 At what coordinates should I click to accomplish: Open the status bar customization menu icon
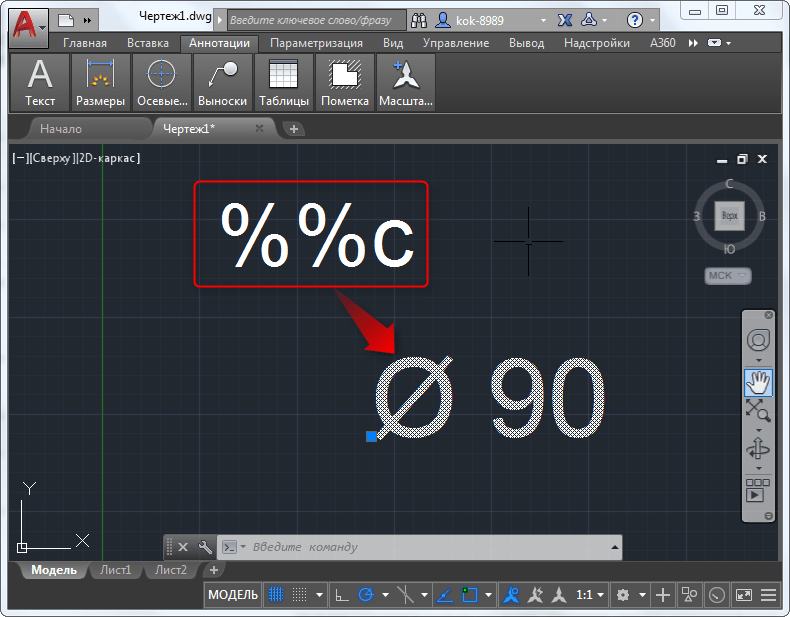(x=768, y=595)
